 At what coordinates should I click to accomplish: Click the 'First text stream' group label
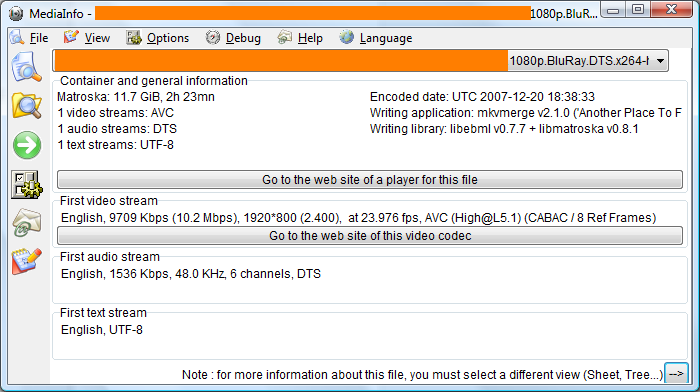(103, 313)
